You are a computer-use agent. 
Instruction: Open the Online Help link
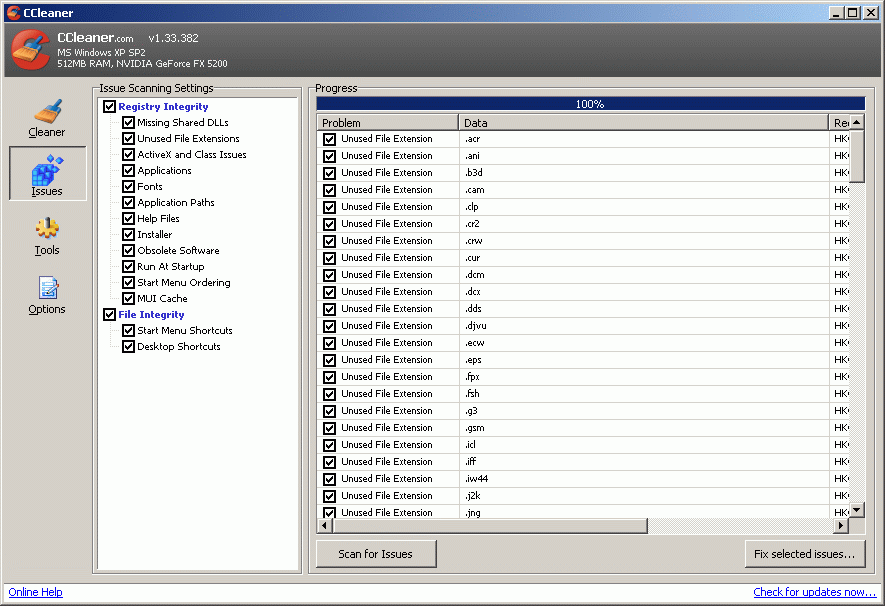(36, 592)
